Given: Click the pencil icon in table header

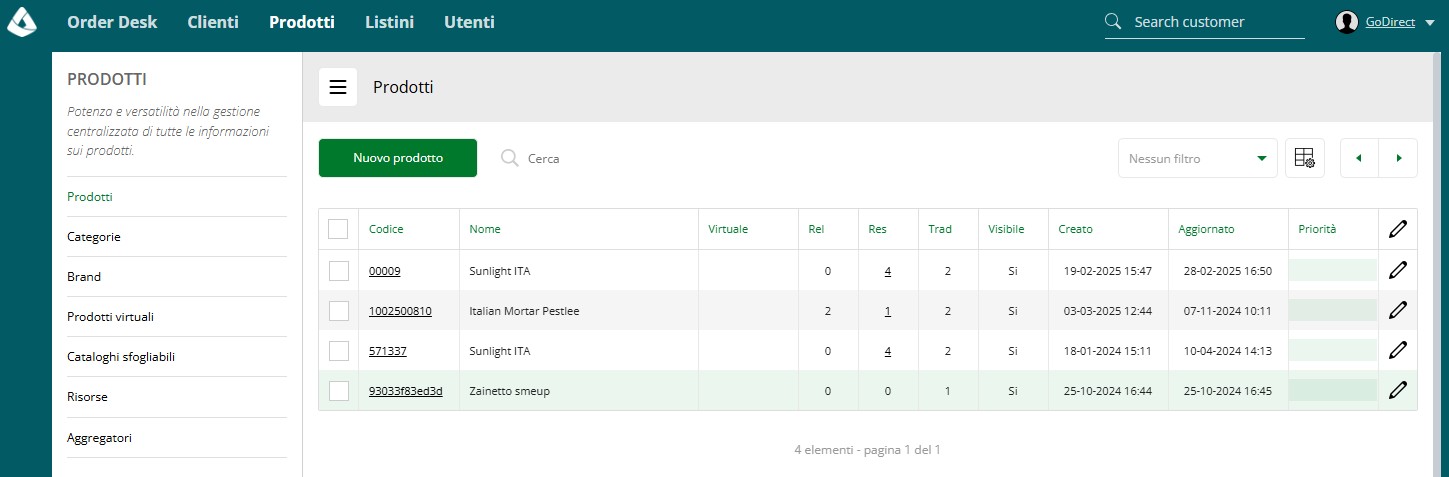Looking at the screenshot, I should click(x=1398, y=229).
